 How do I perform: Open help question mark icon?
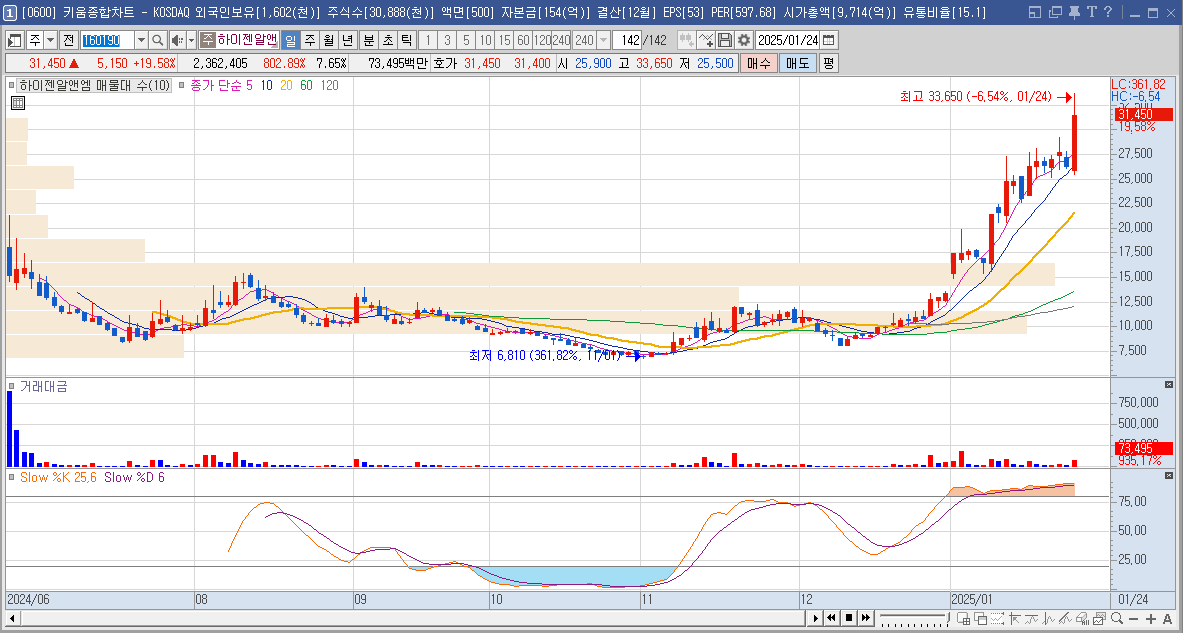tap(1108, 11)
